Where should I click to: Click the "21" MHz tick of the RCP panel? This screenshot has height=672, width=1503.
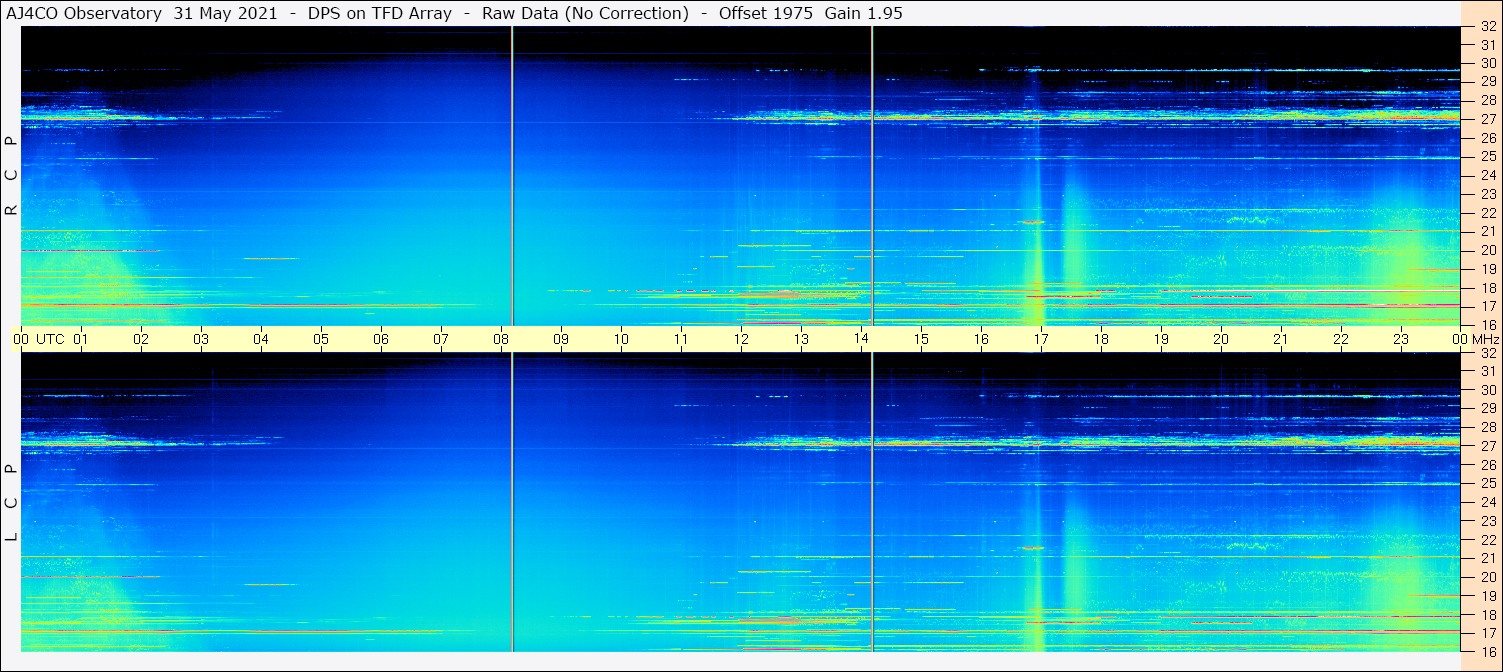(x=1488, y=231)
